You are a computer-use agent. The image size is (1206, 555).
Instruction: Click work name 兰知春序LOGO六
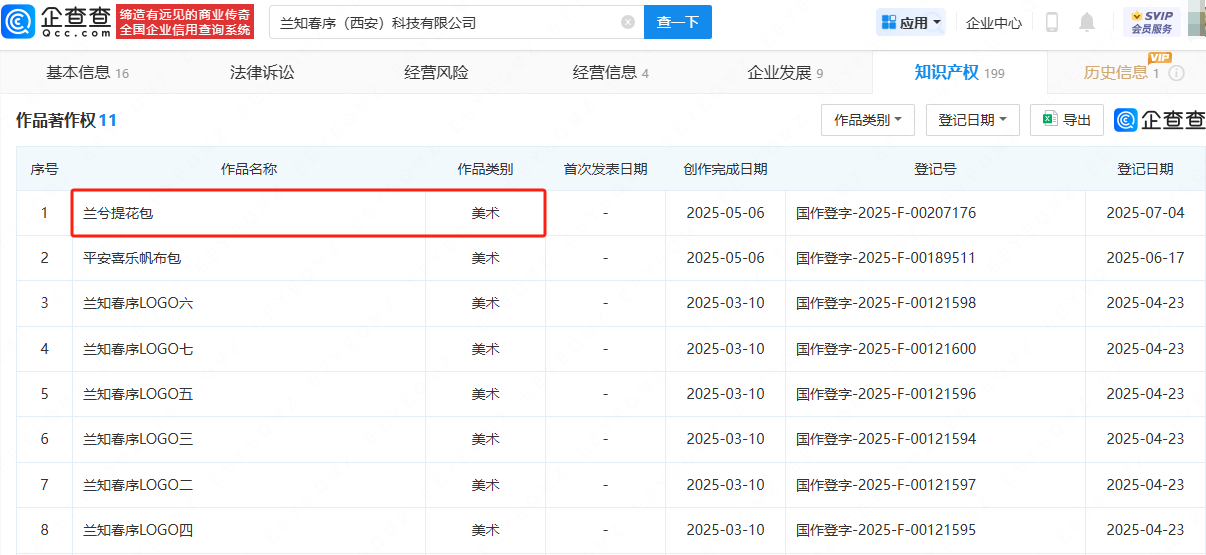pos(138,303)
